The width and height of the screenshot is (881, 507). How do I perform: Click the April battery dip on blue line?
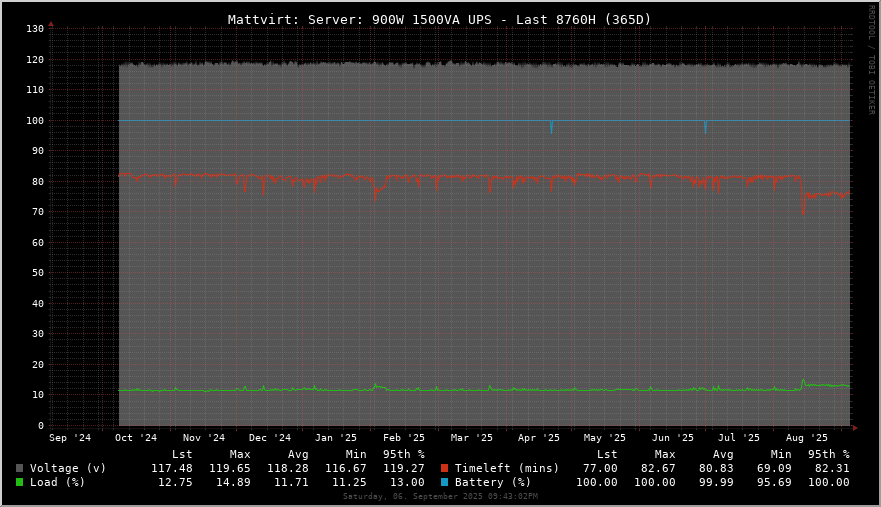[551, 126]
